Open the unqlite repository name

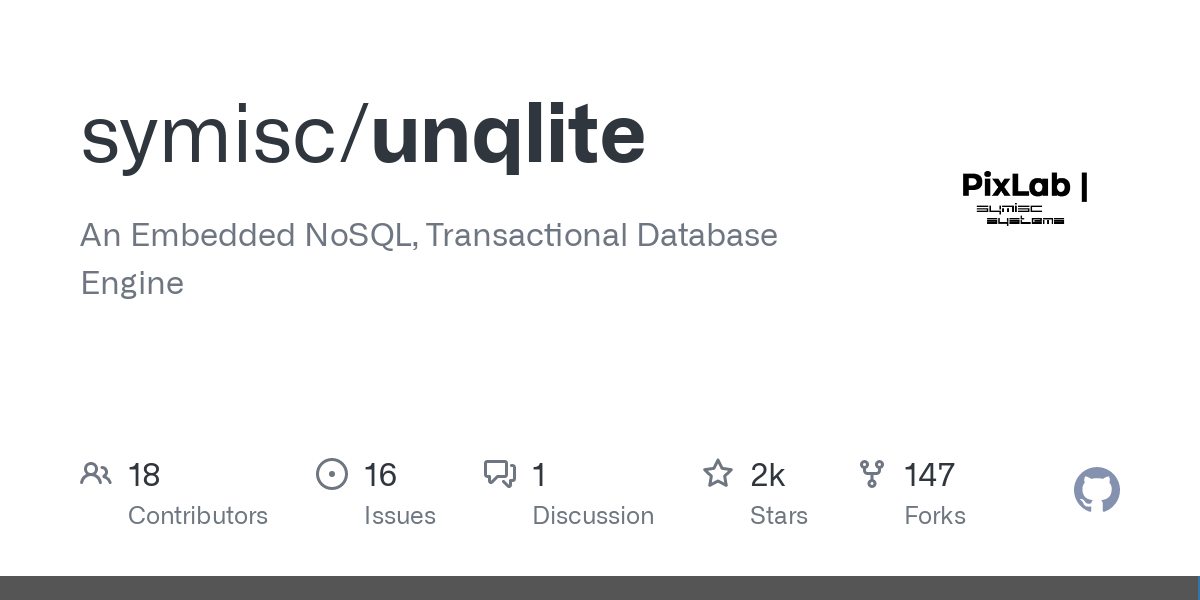pyautogui.click(x=508, y=135)
